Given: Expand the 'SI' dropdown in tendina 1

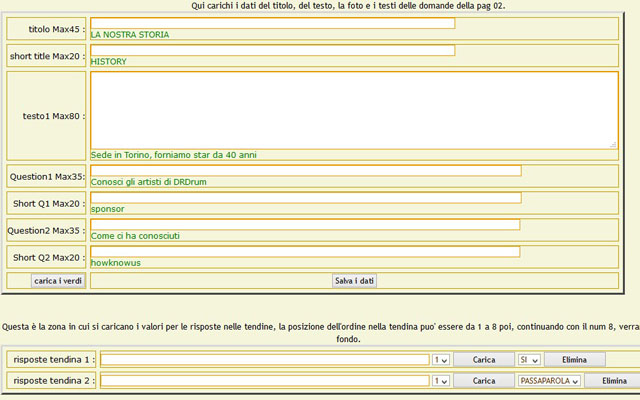Looking at the screenshot, I should [x=529, y=359].
